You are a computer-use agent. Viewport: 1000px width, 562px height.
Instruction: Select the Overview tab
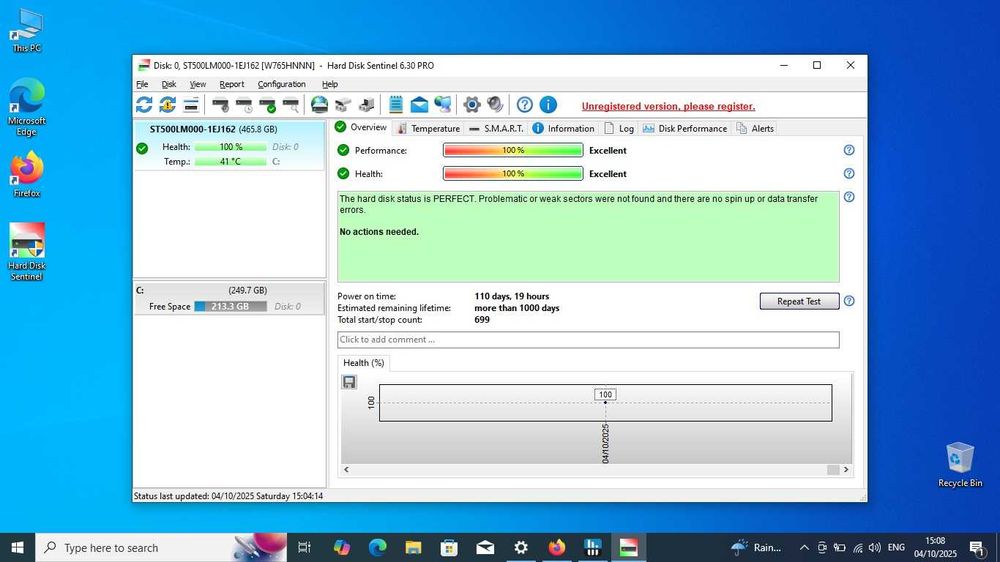point(361,128)
